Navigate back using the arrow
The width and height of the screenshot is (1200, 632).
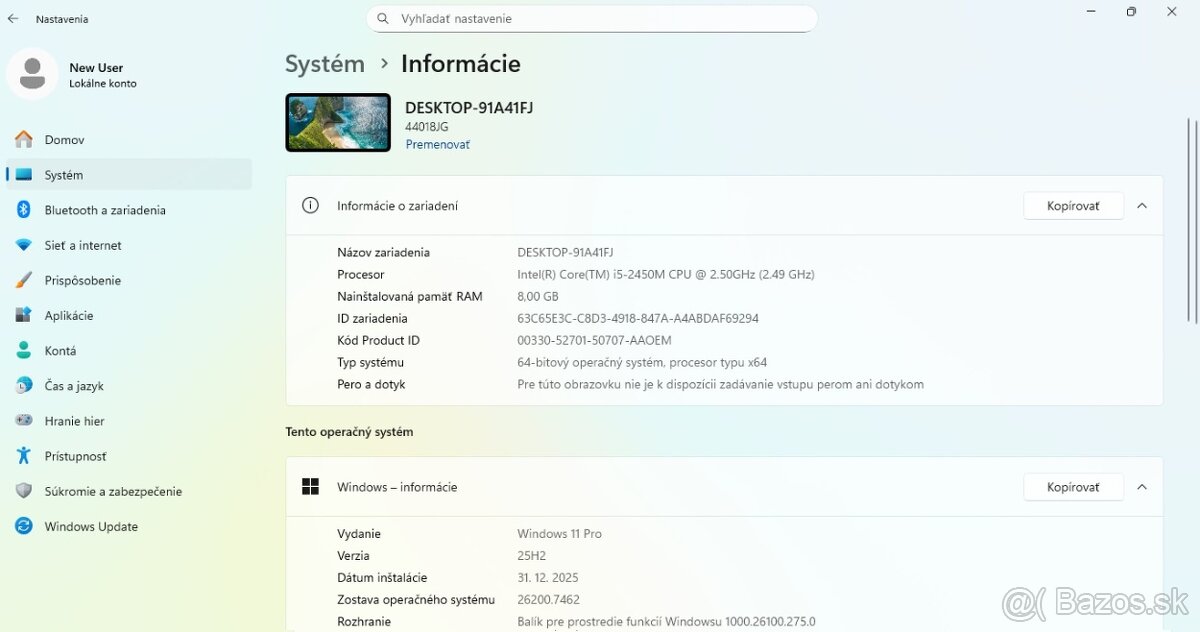(x=12, y=18)
